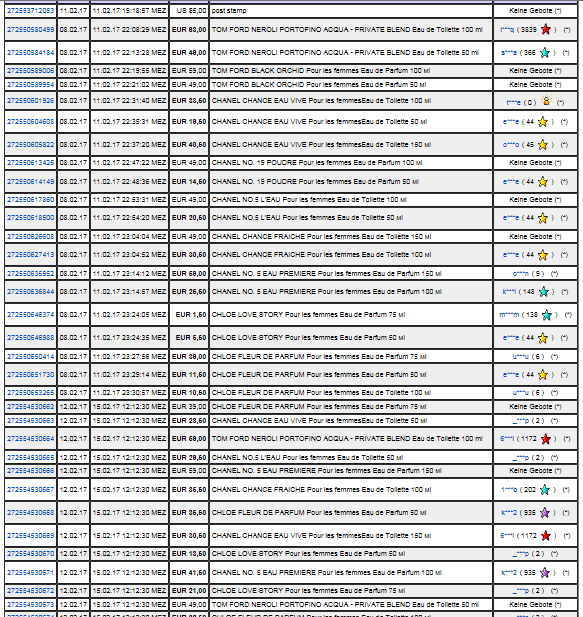Screen dimensions: 583x617
Task: Click the teal star beside bidder s***a (366)
Action: point(545,53)
